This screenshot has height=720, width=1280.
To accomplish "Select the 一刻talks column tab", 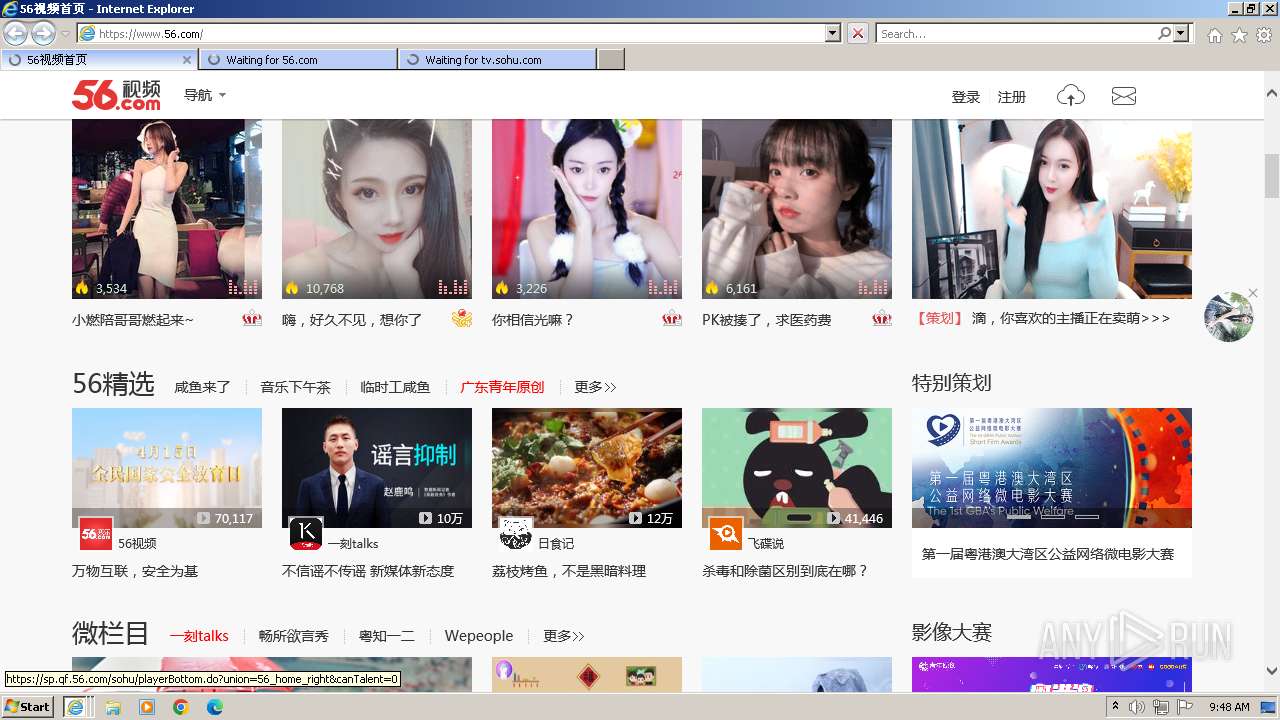I will [199, 636].
